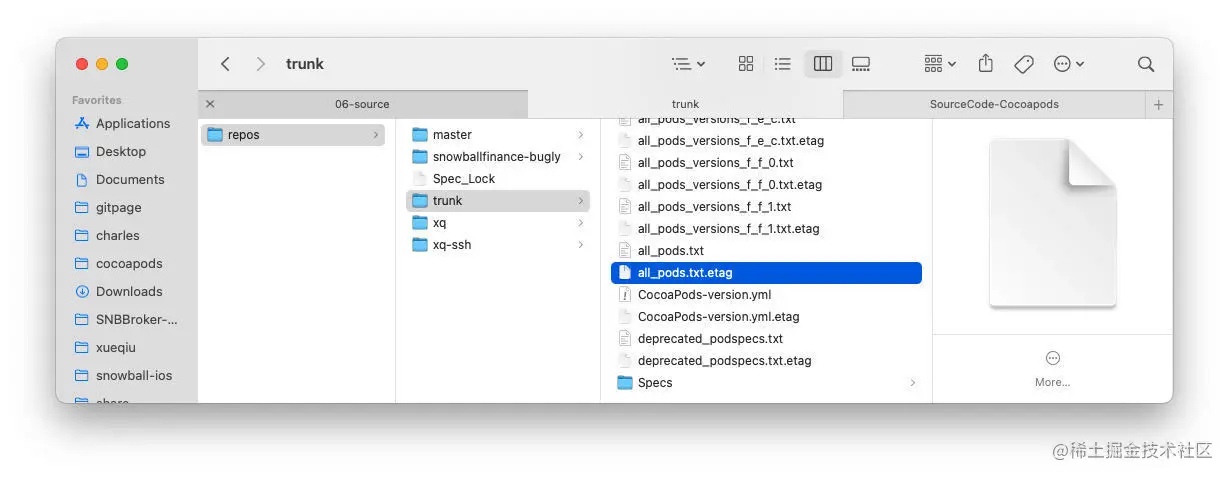Switch to list view
Viewport: 1229px width, 477px height.
click(x=783, y=64)
